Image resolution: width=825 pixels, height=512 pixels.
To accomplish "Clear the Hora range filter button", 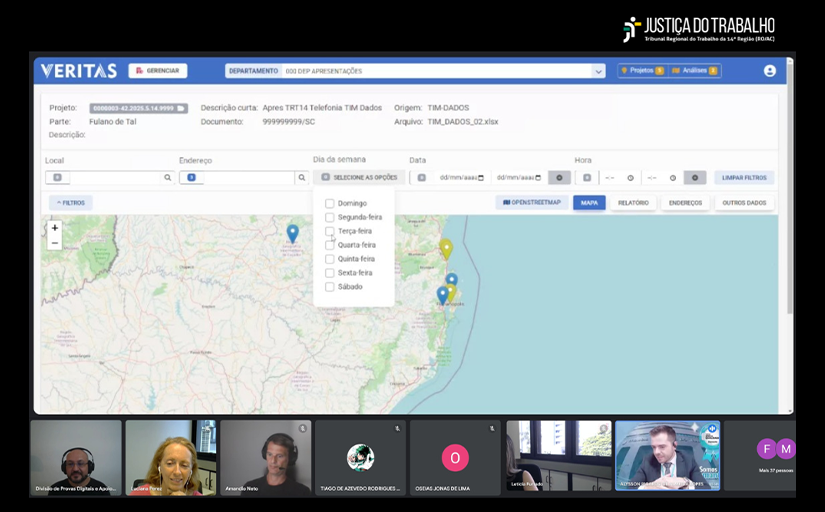I will pyautogui.click(x=695, y=178).
